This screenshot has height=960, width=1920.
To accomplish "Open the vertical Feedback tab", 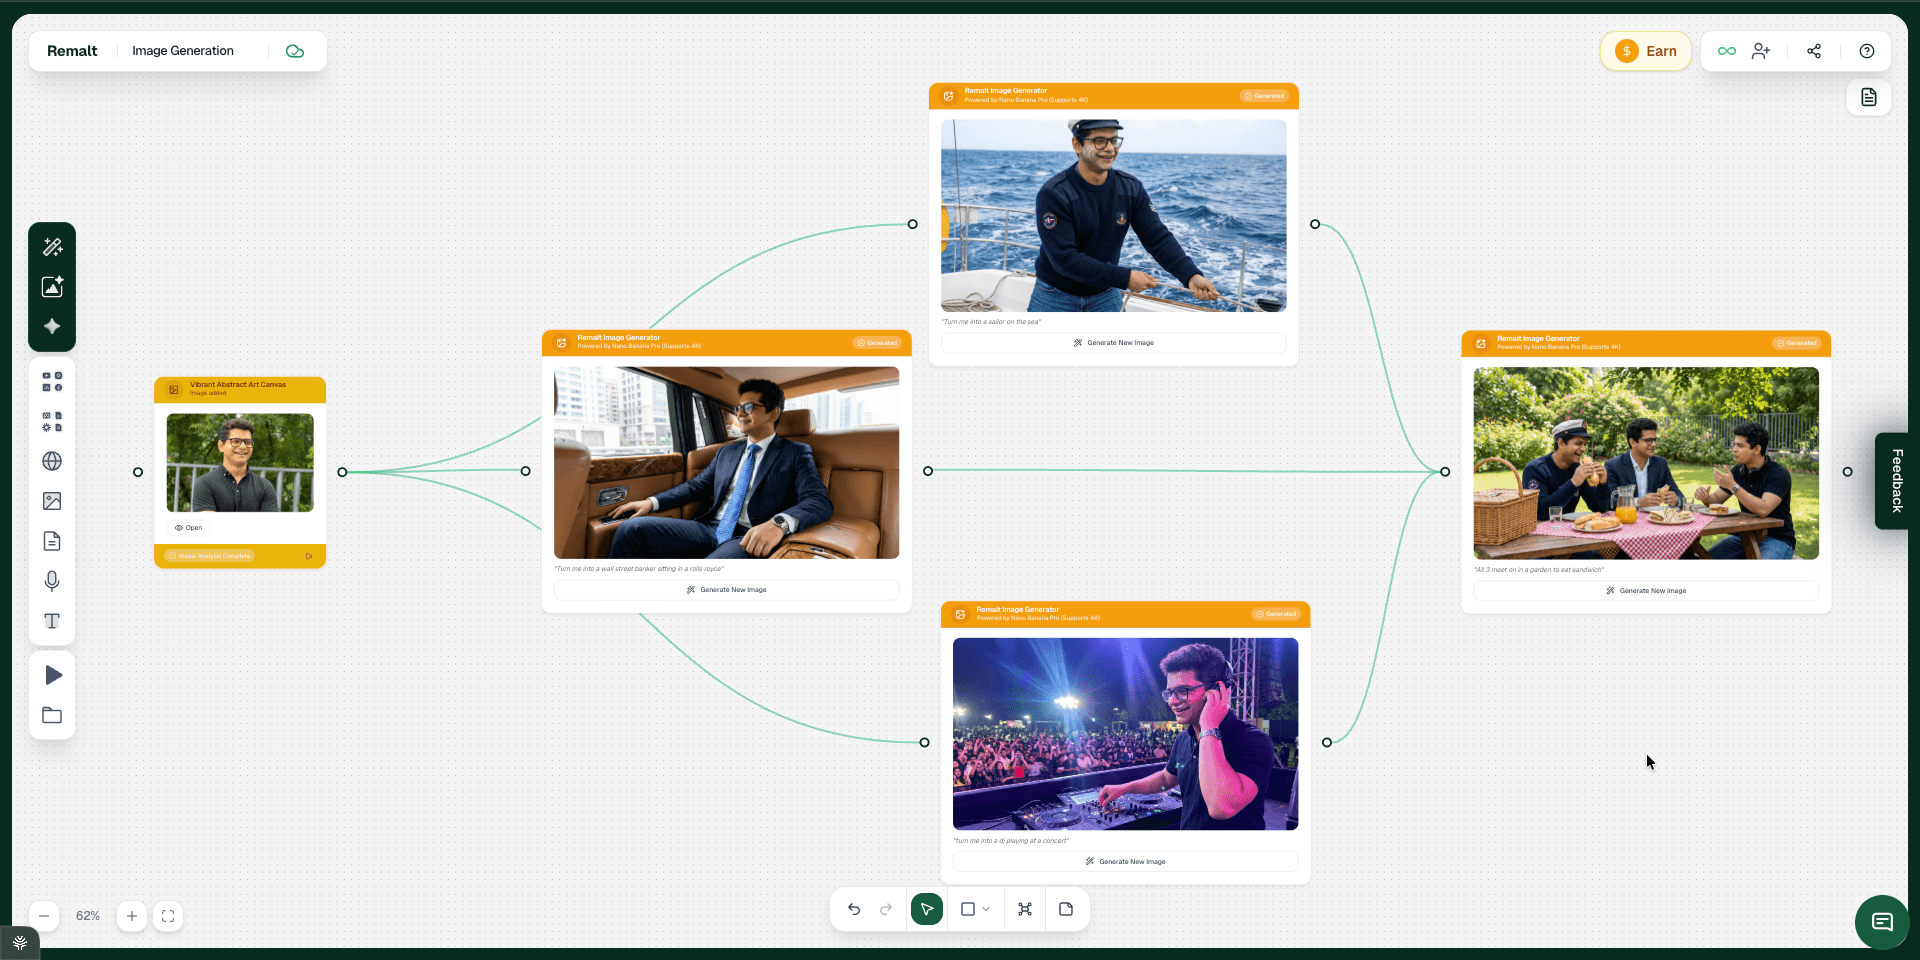I will tap(1896, 481).
